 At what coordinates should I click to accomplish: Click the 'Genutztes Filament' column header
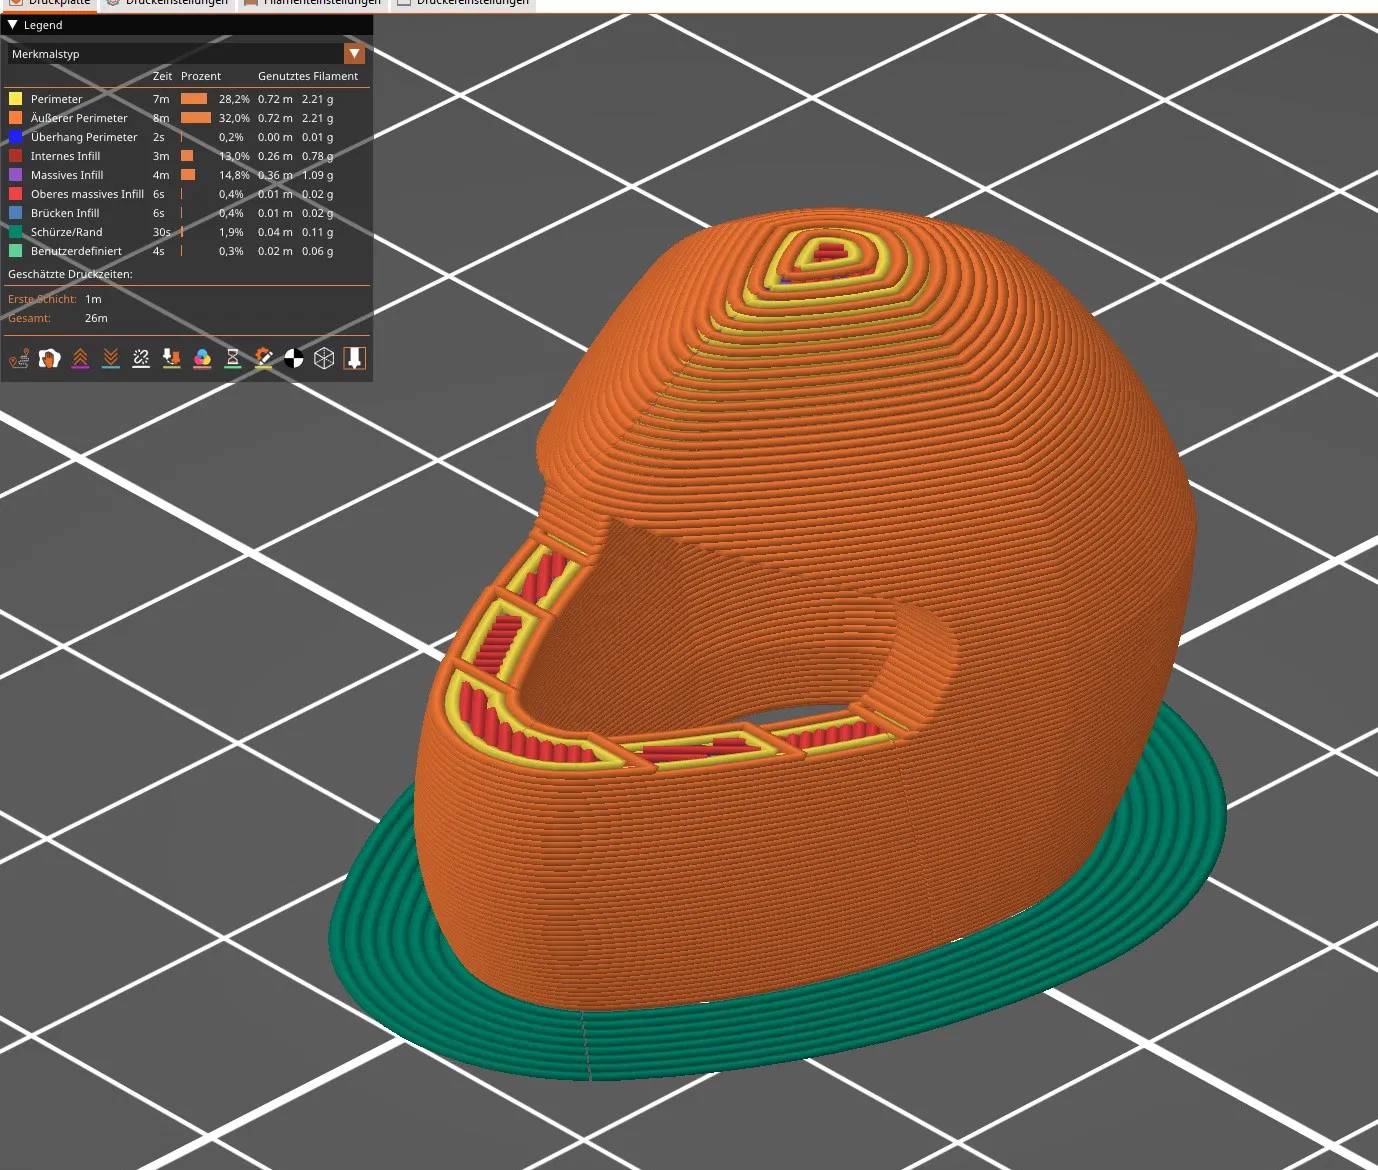308,76
